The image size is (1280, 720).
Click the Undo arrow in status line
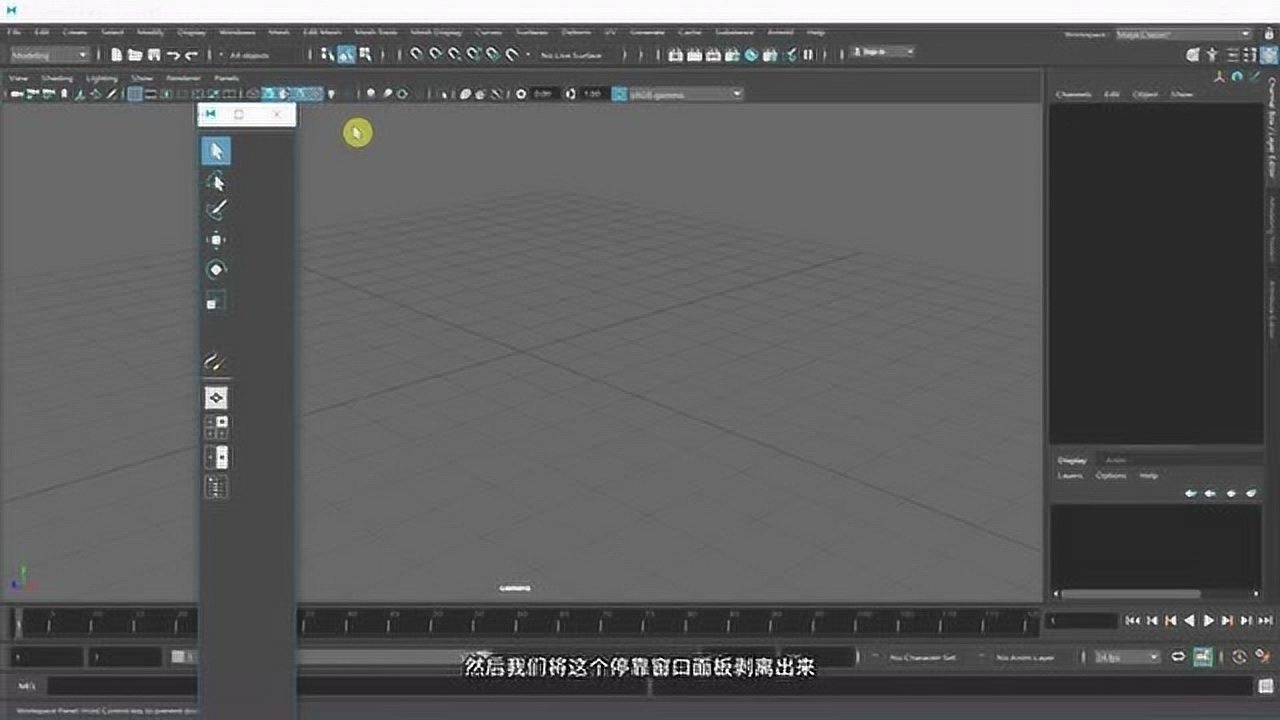point(173,55)
